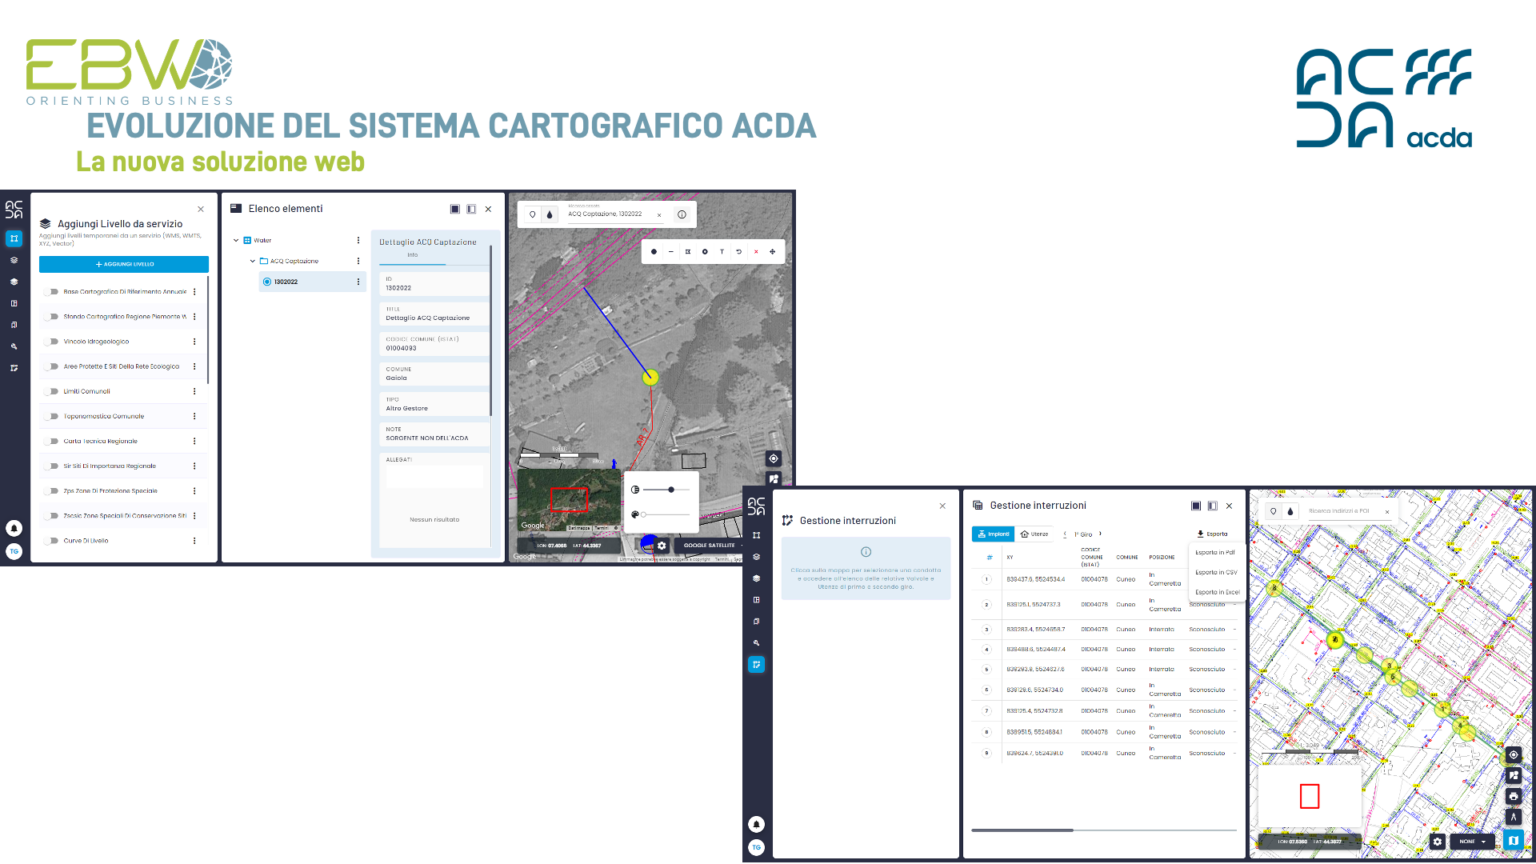Viewport: 1536px width, 864px height.
Task: Toggle the Limiti Comunali layer on
Action: pos(50,392)
